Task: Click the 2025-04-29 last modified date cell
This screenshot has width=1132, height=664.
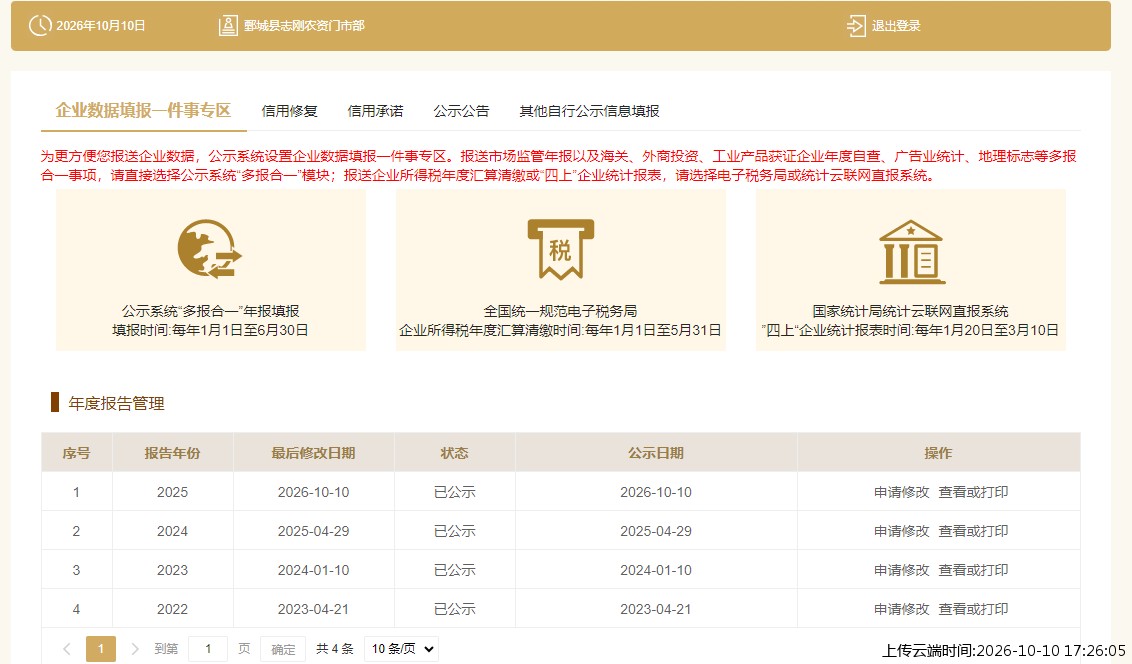Action: coord(313,531)
